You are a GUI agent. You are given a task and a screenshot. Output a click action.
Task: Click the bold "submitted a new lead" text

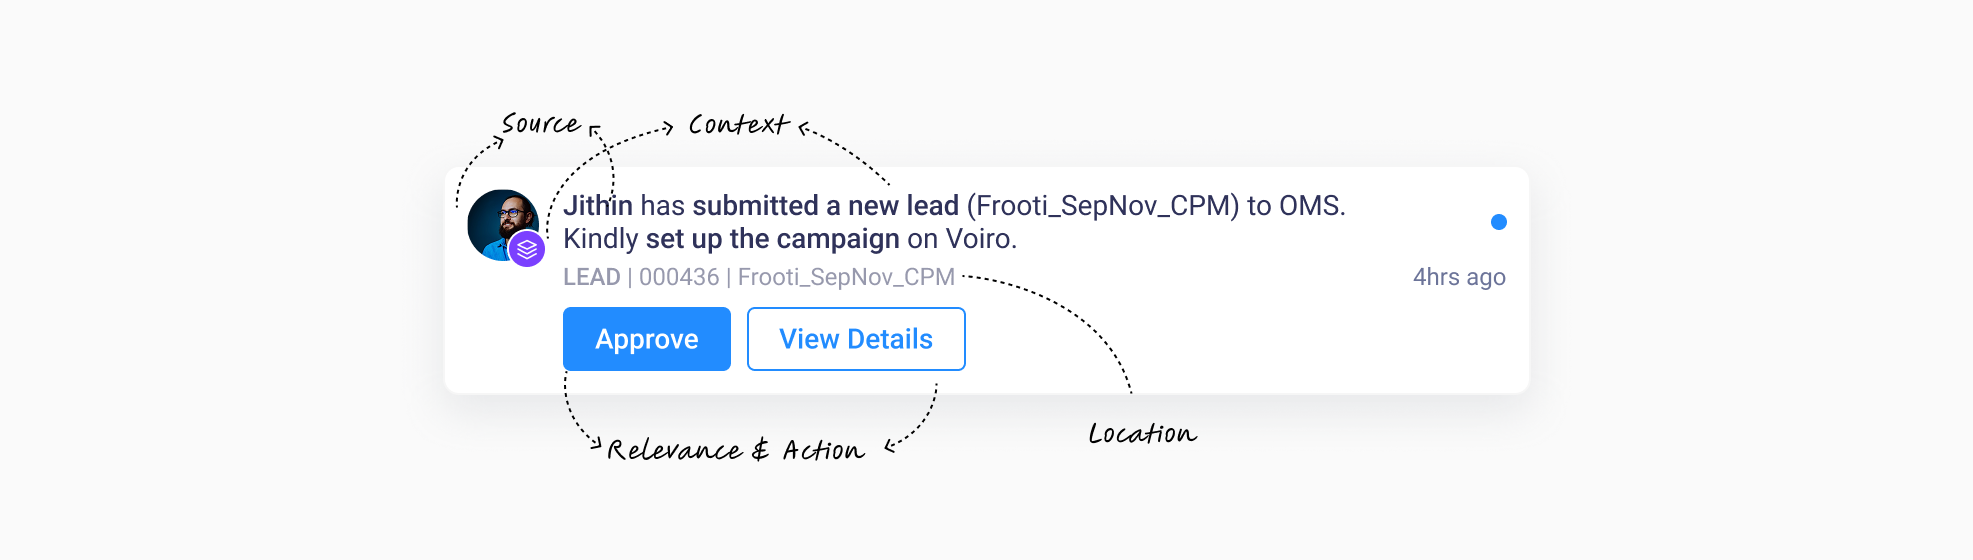[825, 206]
